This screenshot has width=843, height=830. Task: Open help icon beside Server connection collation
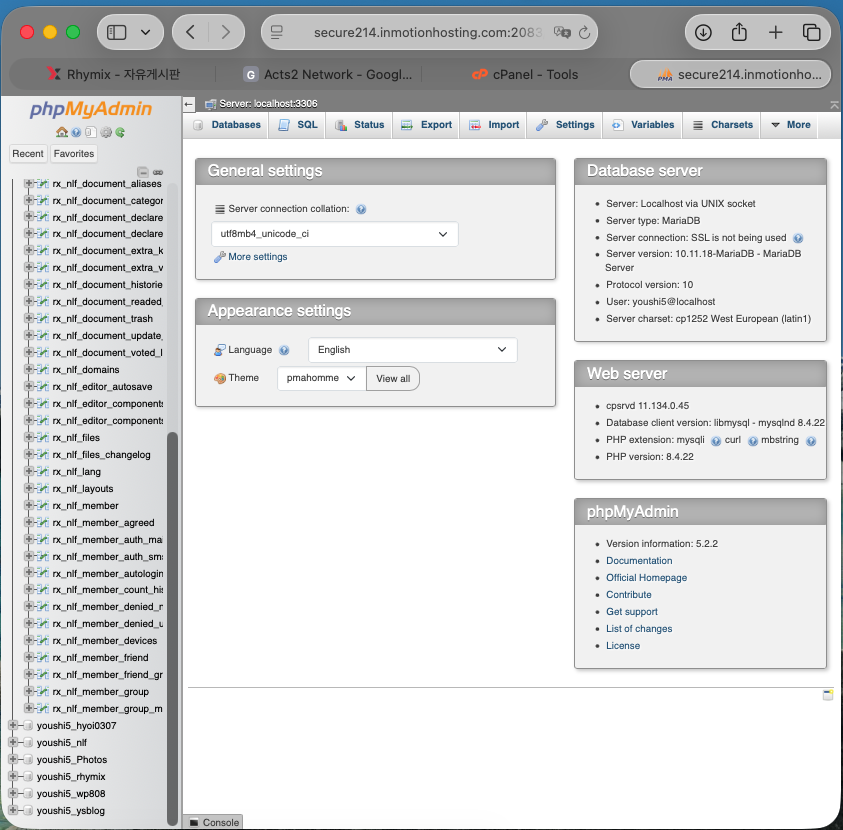click(361, 209)
